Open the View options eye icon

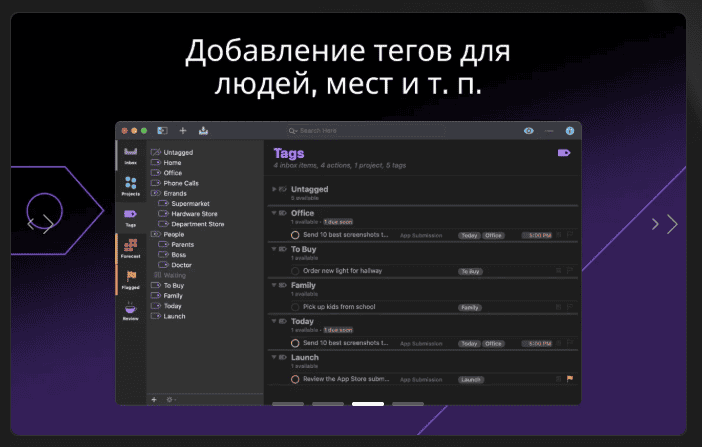pyautogui.click(x=529, y=131)
